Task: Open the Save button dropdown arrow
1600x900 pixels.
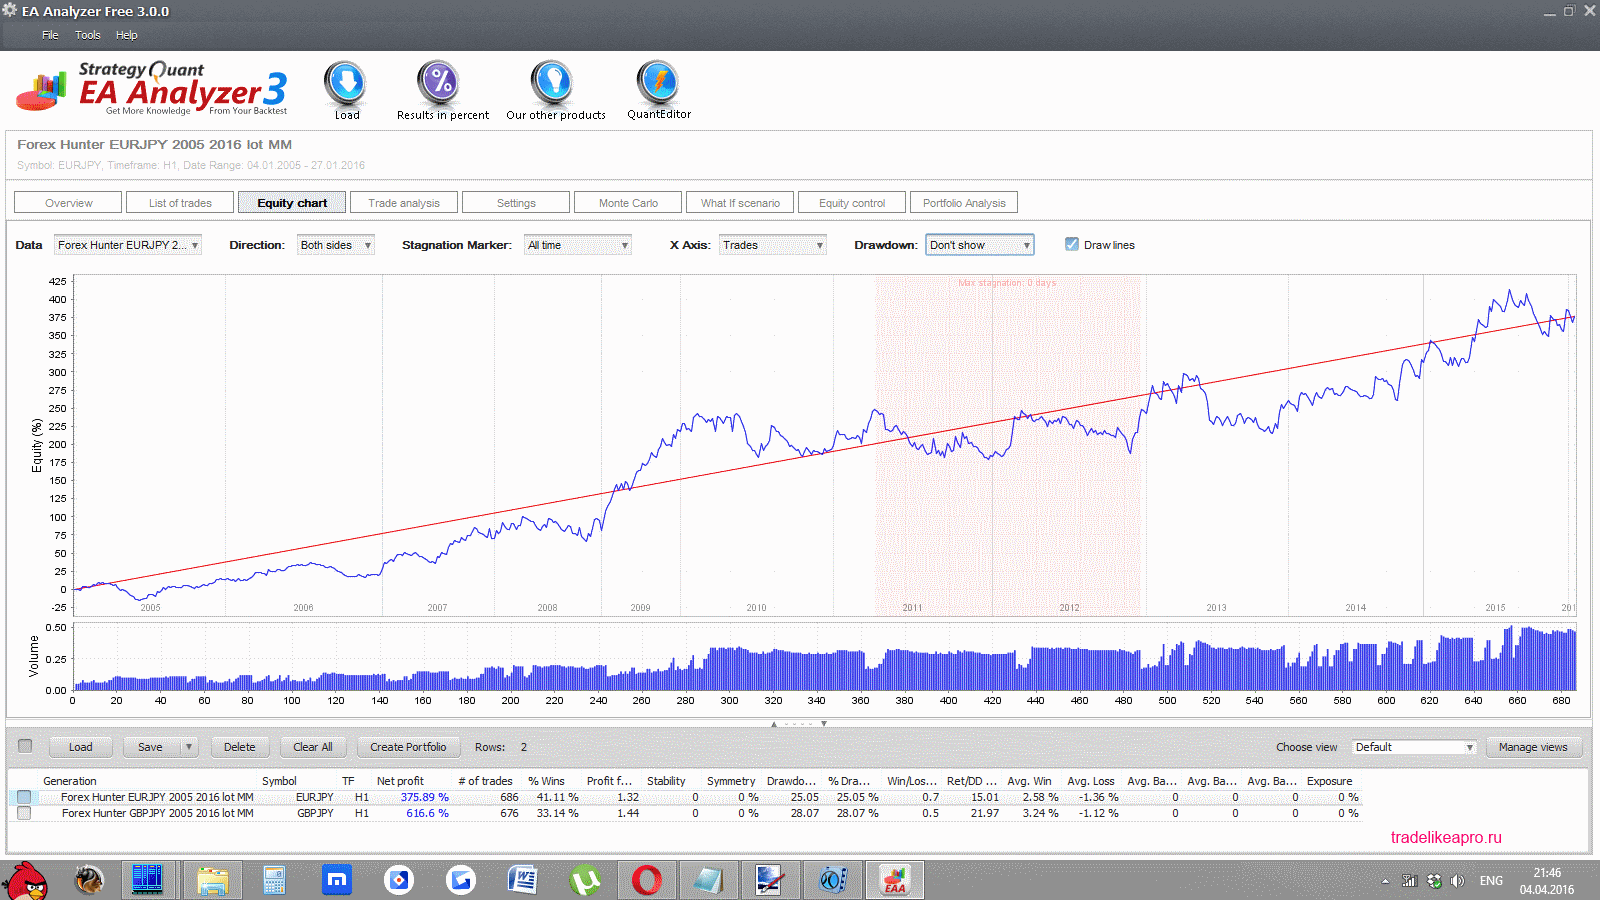Action: click(x=188, y=747)
